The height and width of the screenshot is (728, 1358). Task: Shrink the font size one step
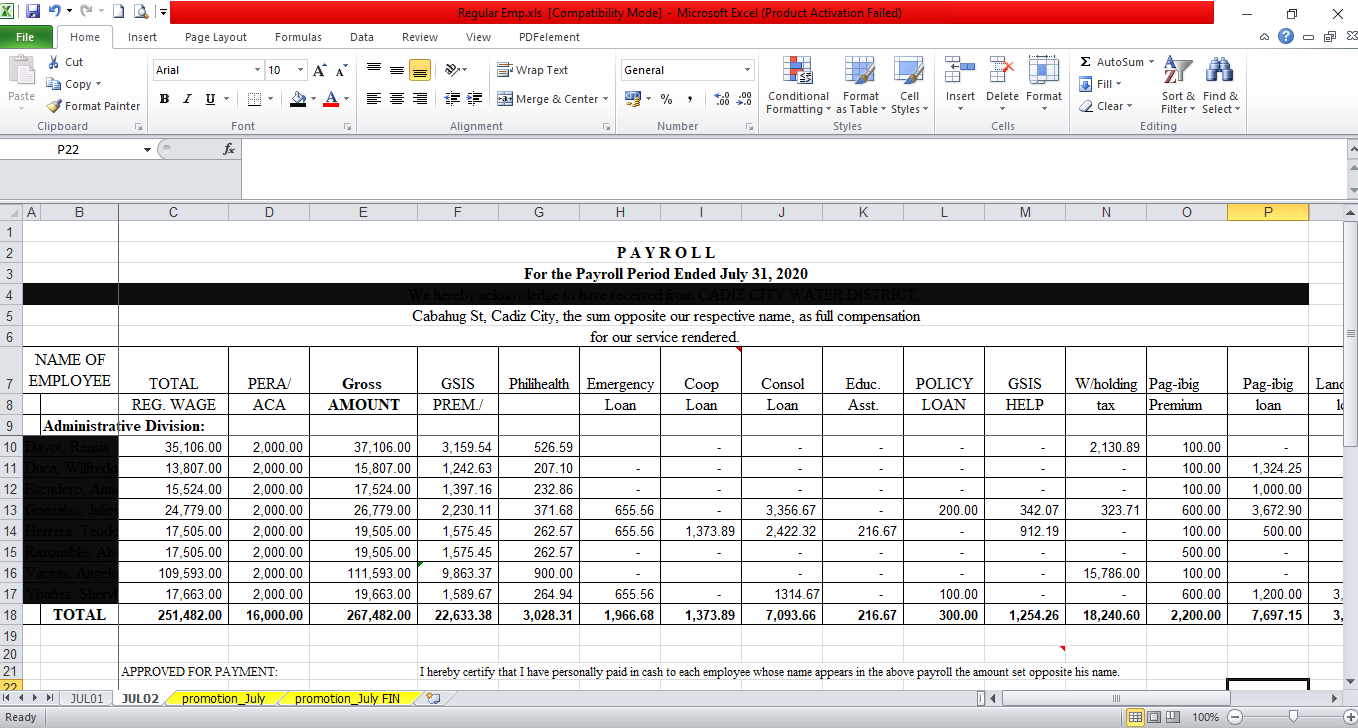tap(341, 70)
